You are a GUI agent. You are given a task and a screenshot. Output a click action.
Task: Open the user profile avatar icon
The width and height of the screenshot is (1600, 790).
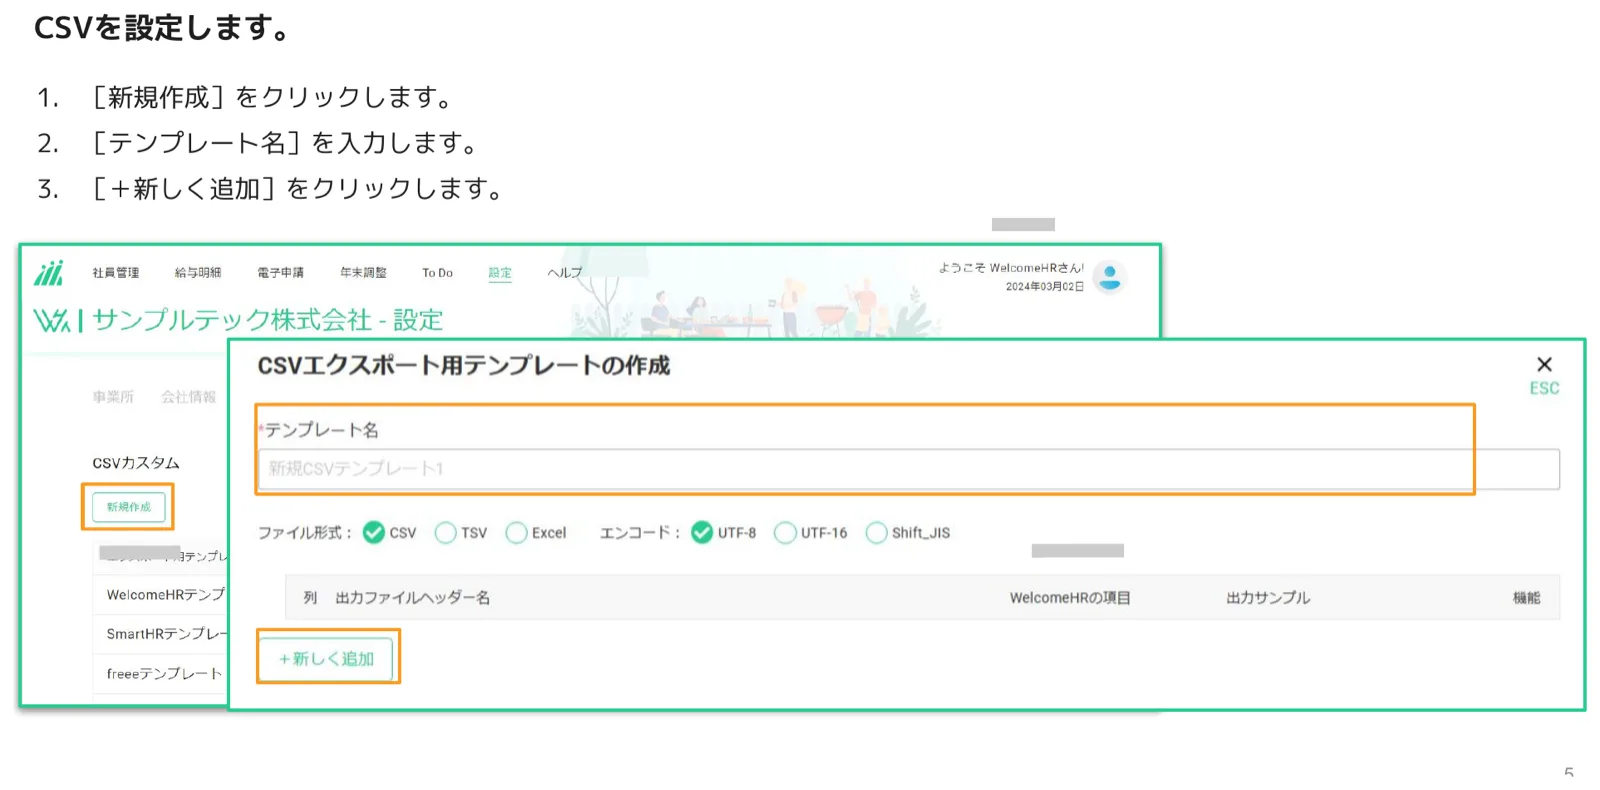1109,276
